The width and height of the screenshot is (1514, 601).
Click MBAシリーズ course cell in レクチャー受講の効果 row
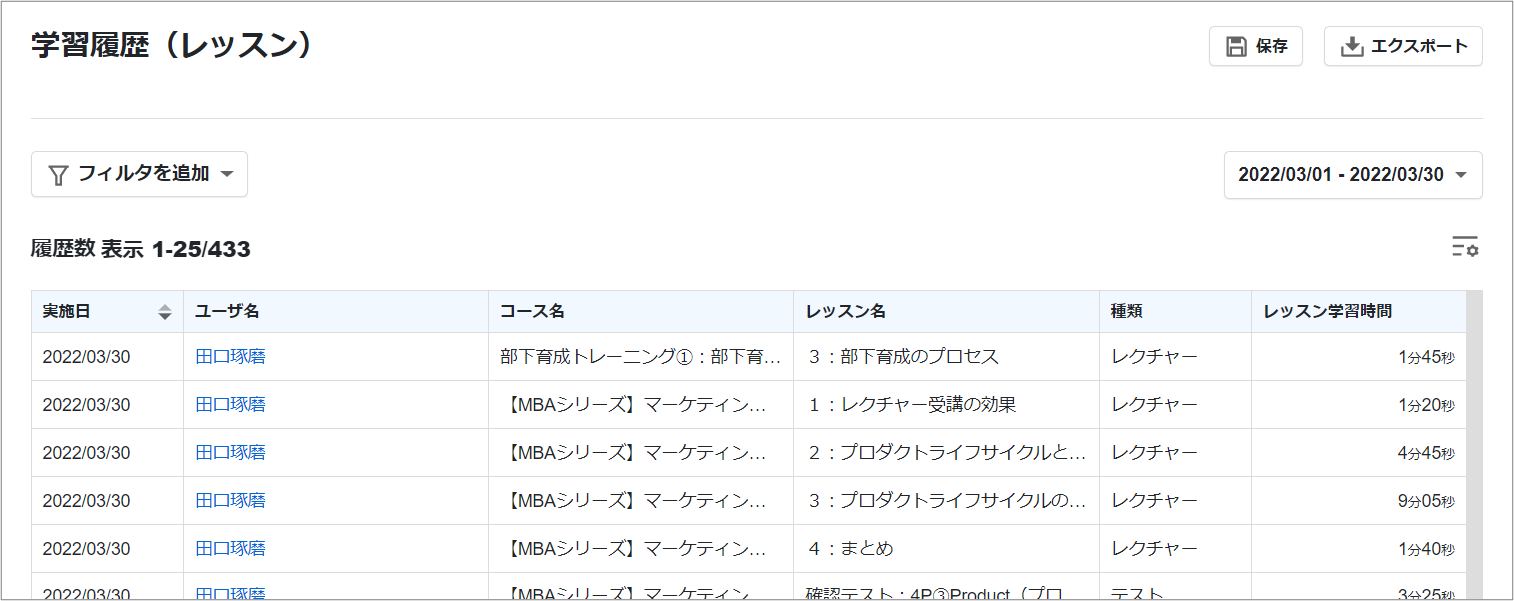point(641,405)
